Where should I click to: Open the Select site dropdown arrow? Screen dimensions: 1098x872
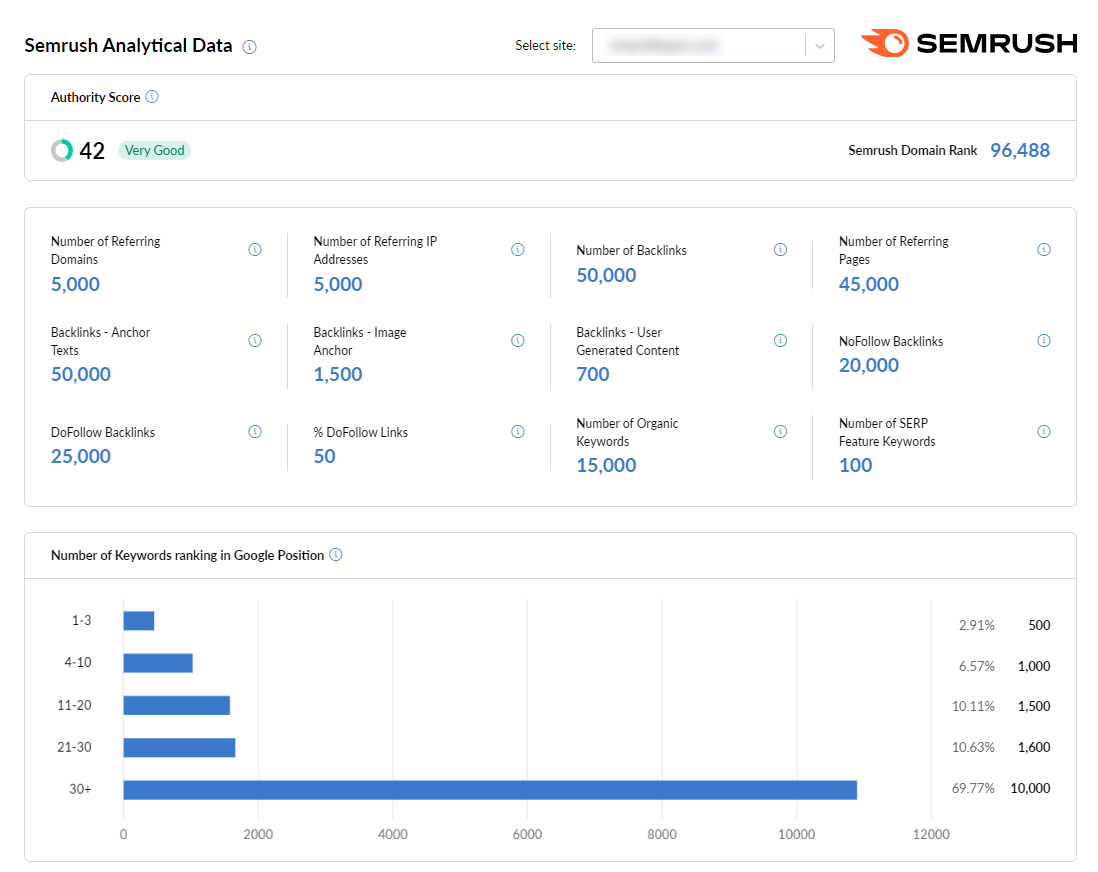coord(820,45)
